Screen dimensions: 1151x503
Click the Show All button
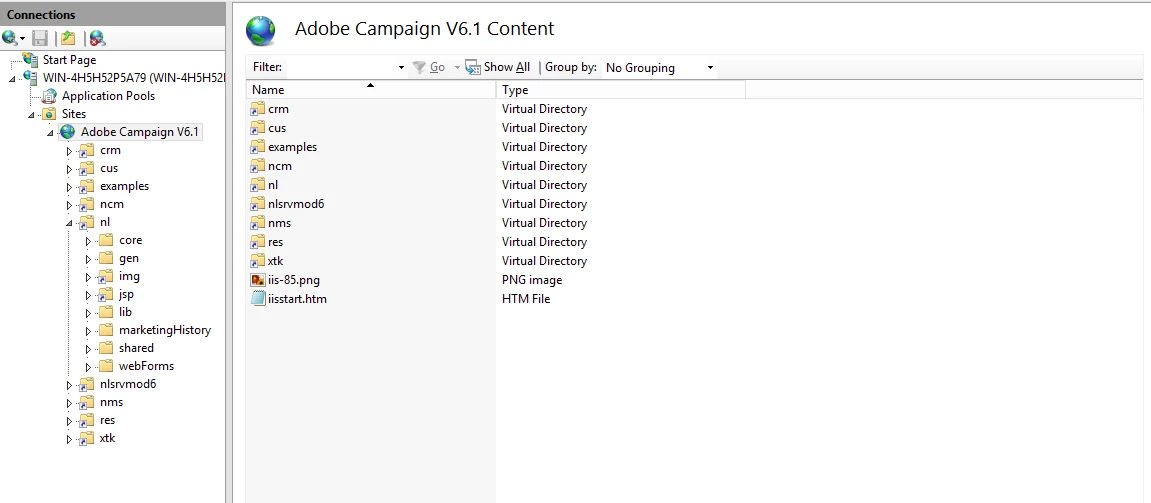[x=498, y=67]
